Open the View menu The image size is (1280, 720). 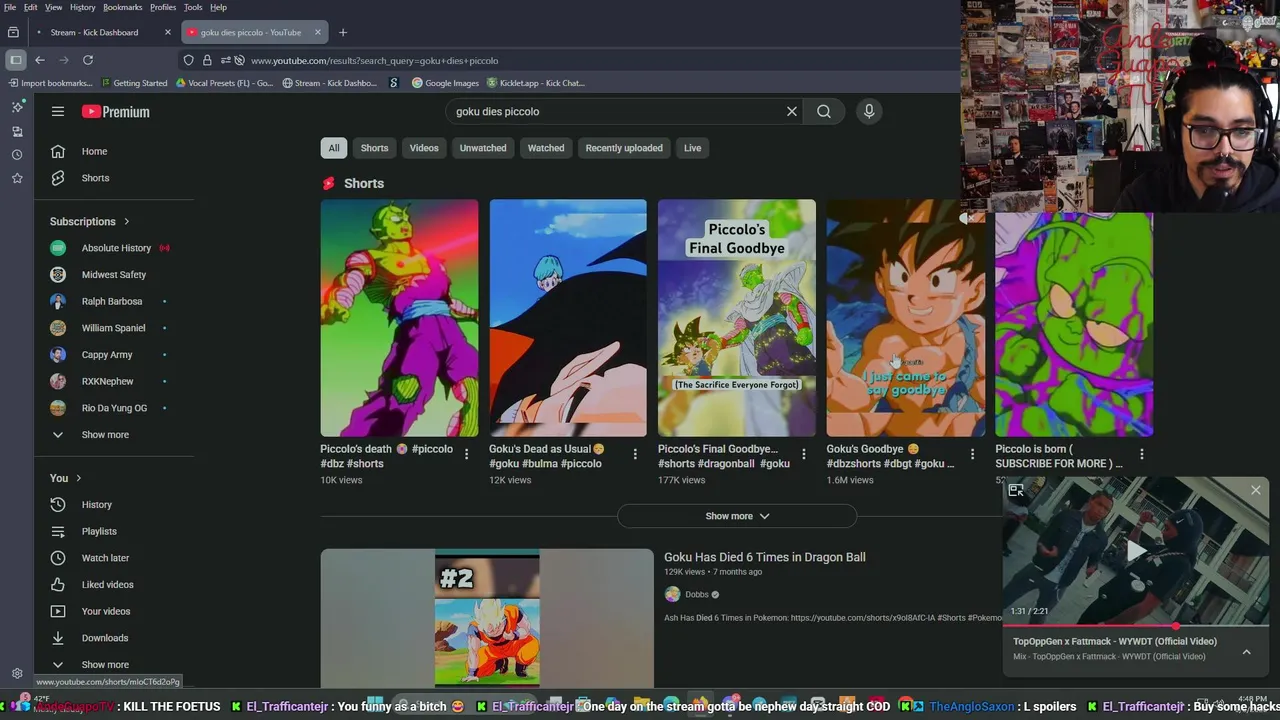click(54, 7)
